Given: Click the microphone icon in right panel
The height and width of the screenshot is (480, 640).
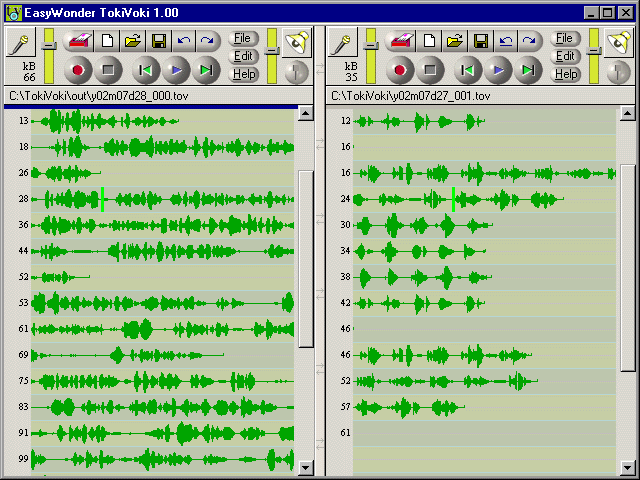Looking at the screenshot, I should point(342,42).
